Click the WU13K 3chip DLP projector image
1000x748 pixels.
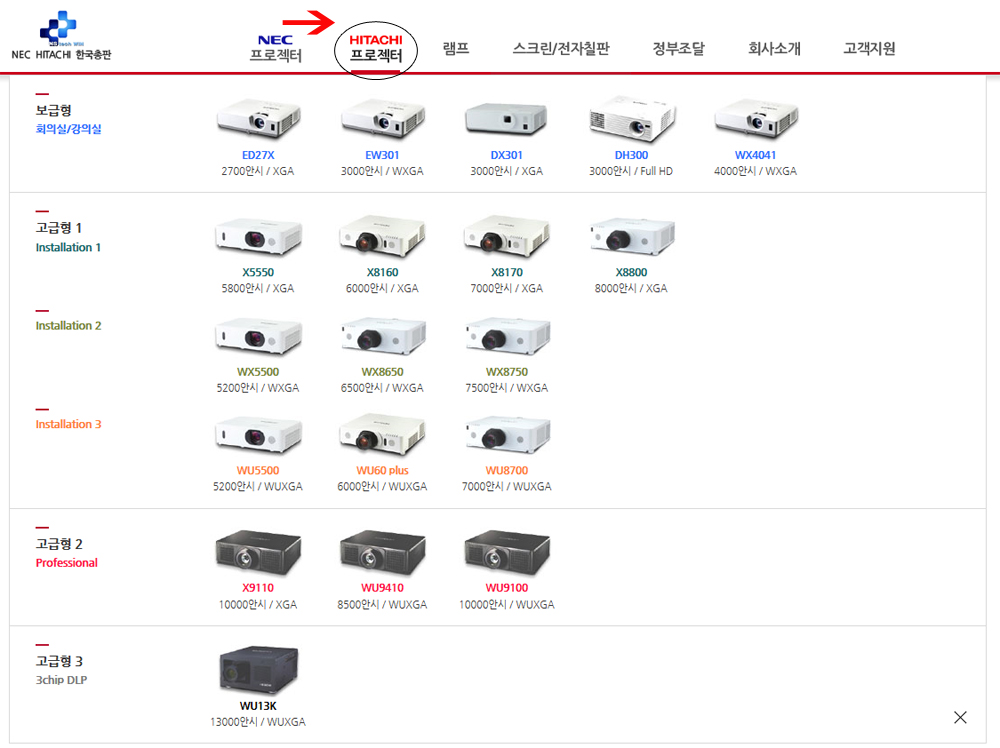pos(258,669)
